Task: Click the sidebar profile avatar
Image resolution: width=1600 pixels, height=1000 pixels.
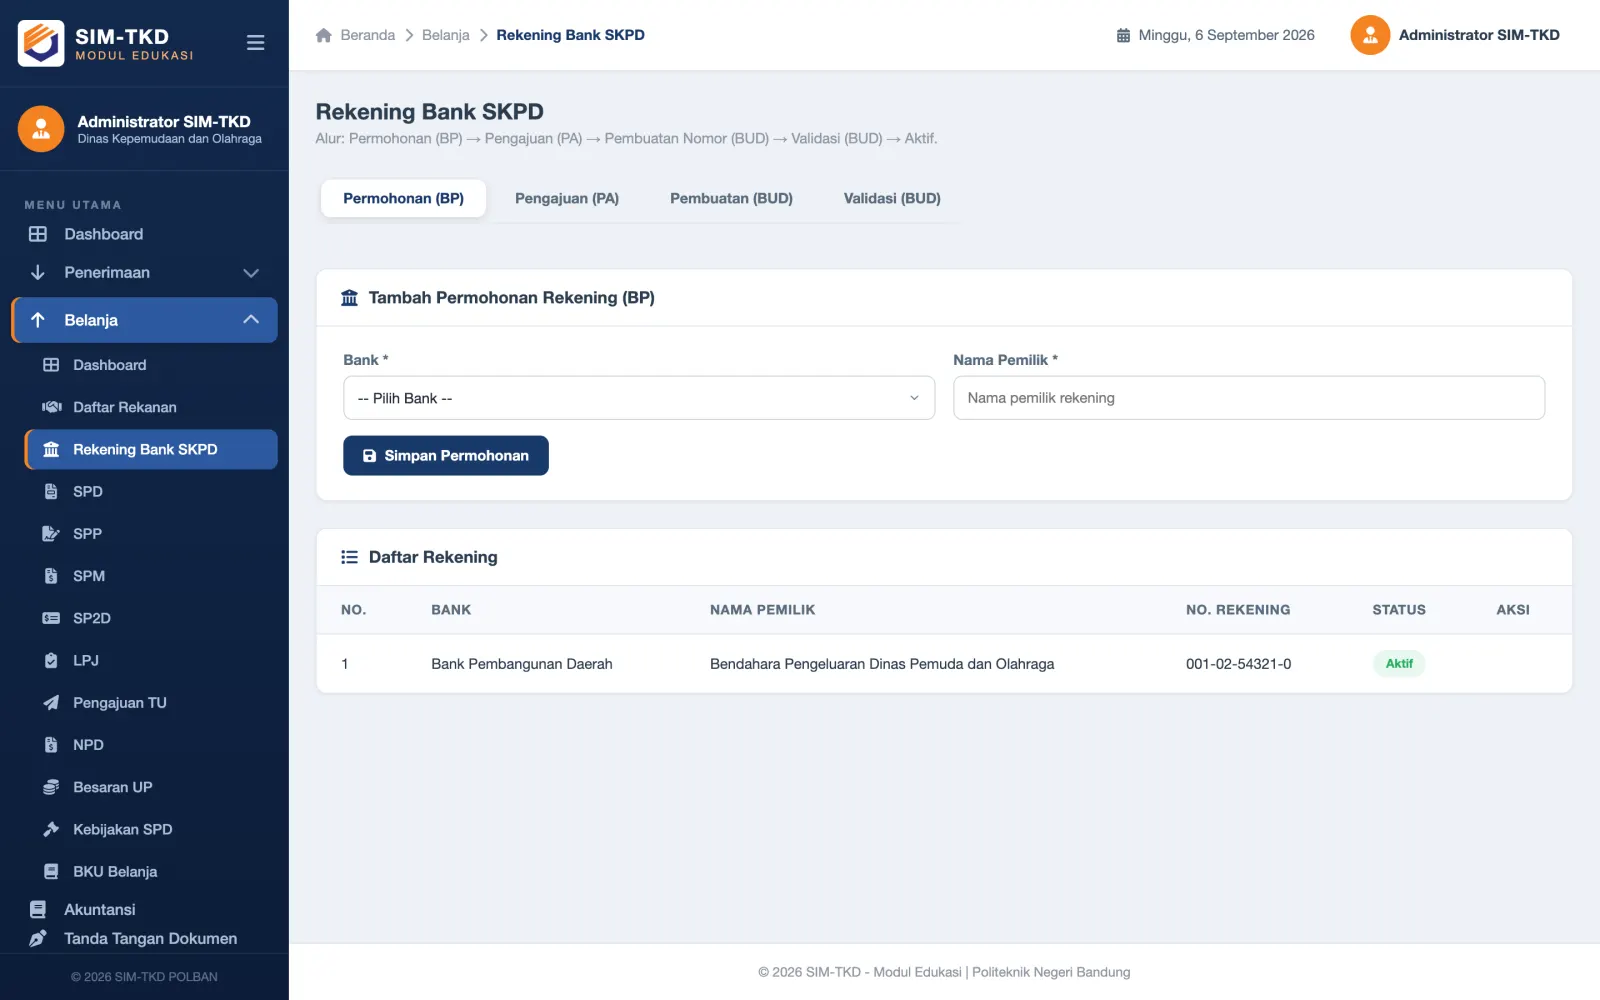Action: point(41,129)
